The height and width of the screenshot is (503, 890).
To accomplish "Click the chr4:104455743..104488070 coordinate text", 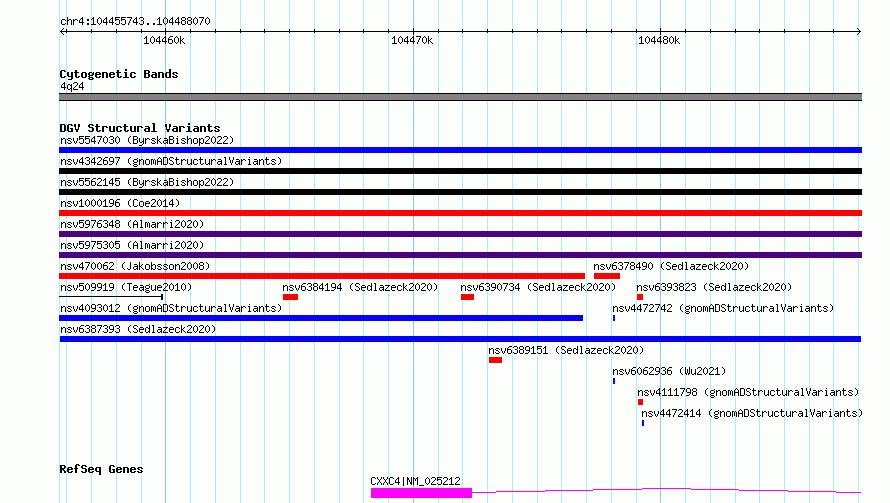I will [x=135, y=21].
